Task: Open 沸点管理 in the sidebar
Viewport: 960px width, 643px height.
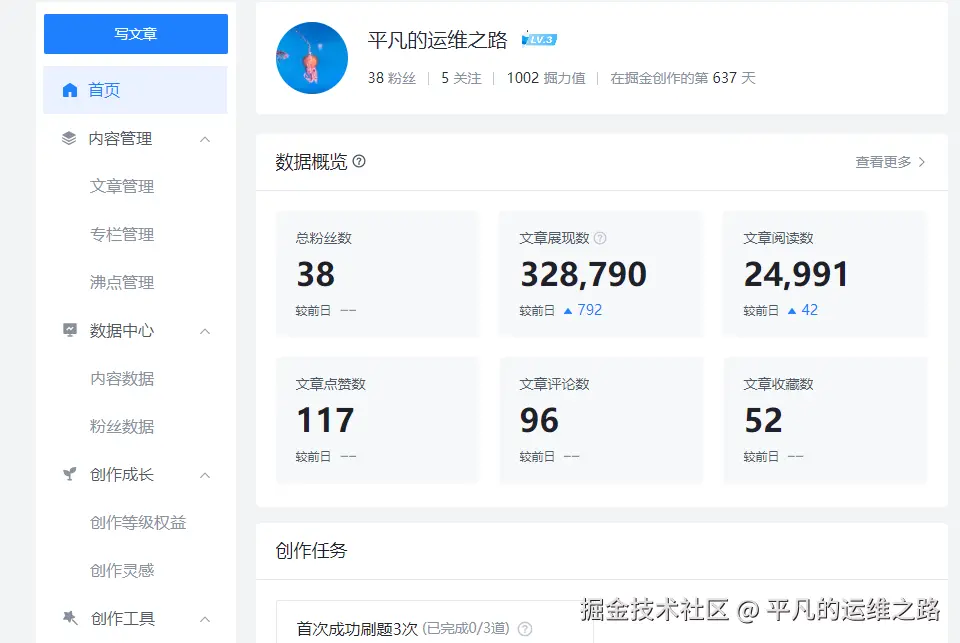Action: pyautogui.click(x=122, y=282)
